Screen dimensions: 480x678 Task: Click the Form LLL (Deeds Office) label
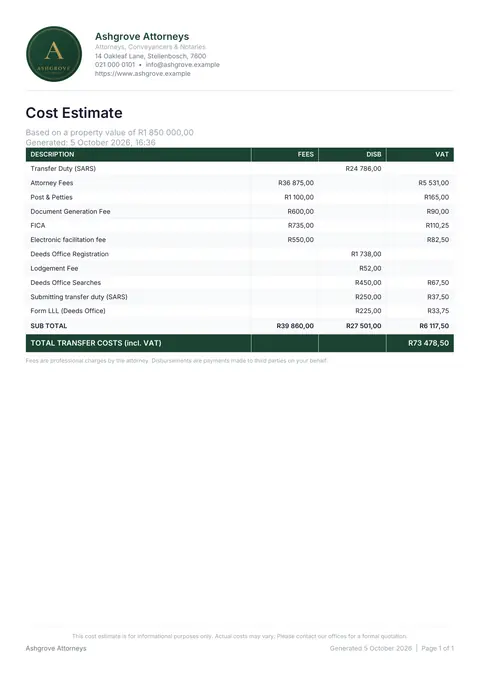tap(68, 310)
